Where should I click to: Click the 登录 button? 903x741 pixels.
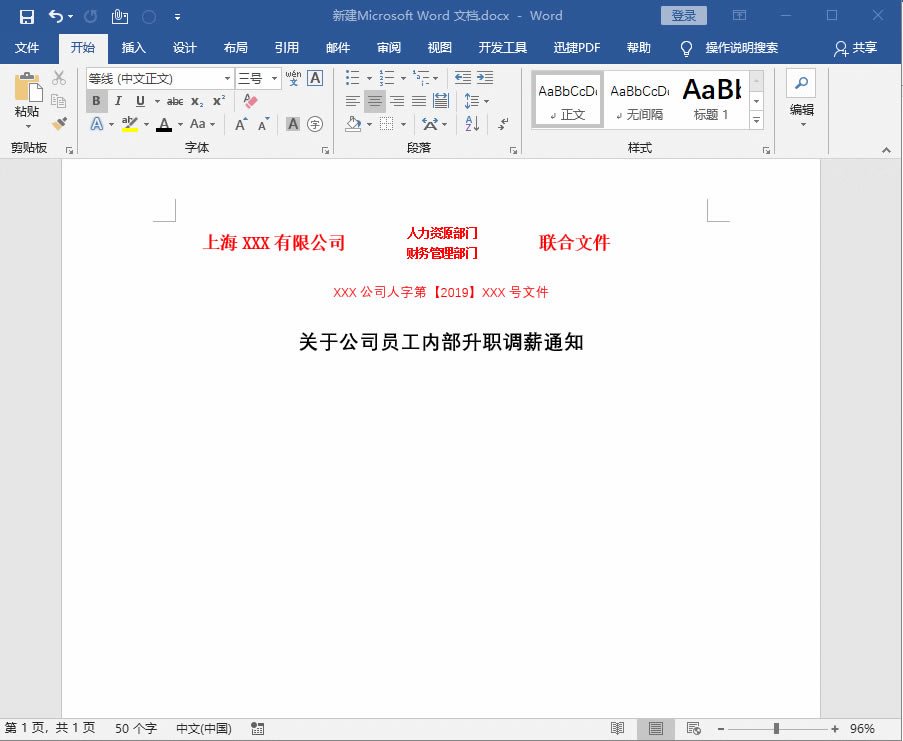click(x=686, y=15)
